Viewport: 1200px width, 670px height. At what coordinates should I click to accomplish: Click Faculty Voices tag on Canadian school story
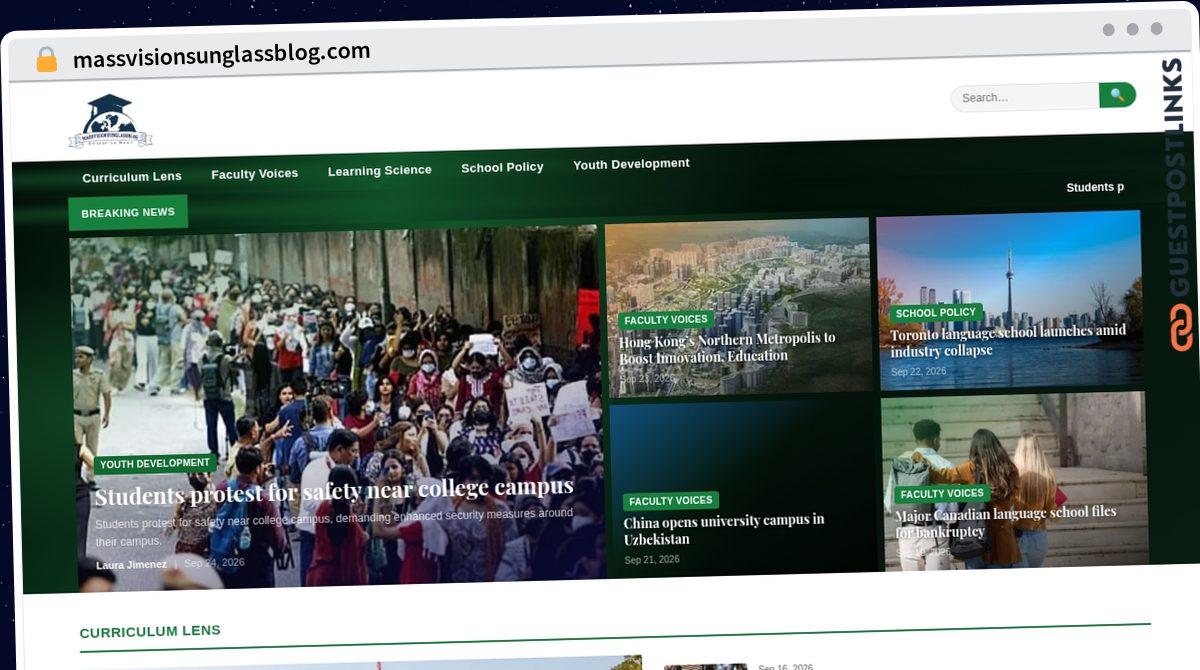(x=942, y=494)
